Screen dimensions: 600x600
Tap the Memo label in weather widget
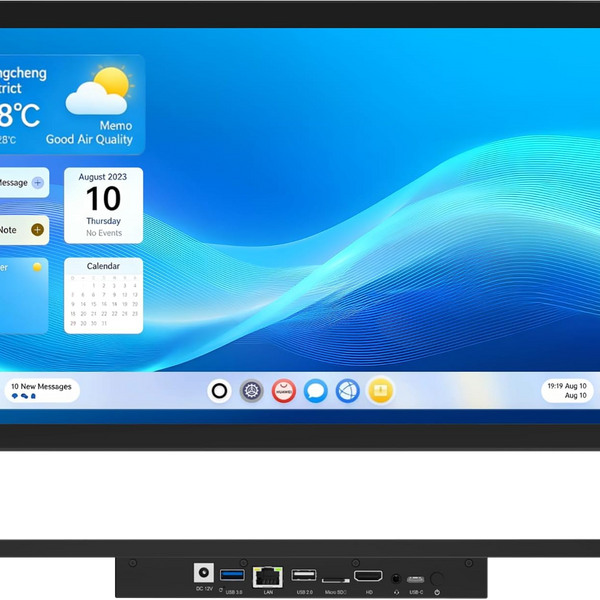[x=116, y=126]
